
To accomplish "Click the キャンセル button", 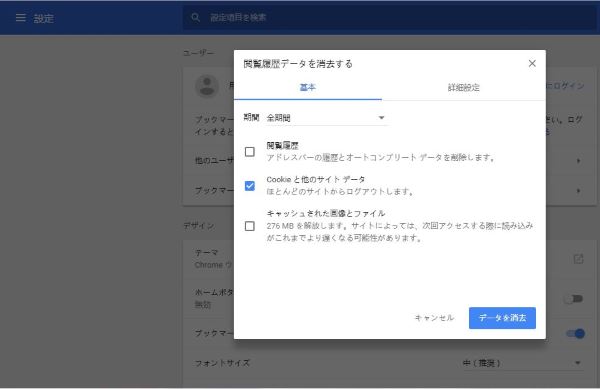I will 434,318.
